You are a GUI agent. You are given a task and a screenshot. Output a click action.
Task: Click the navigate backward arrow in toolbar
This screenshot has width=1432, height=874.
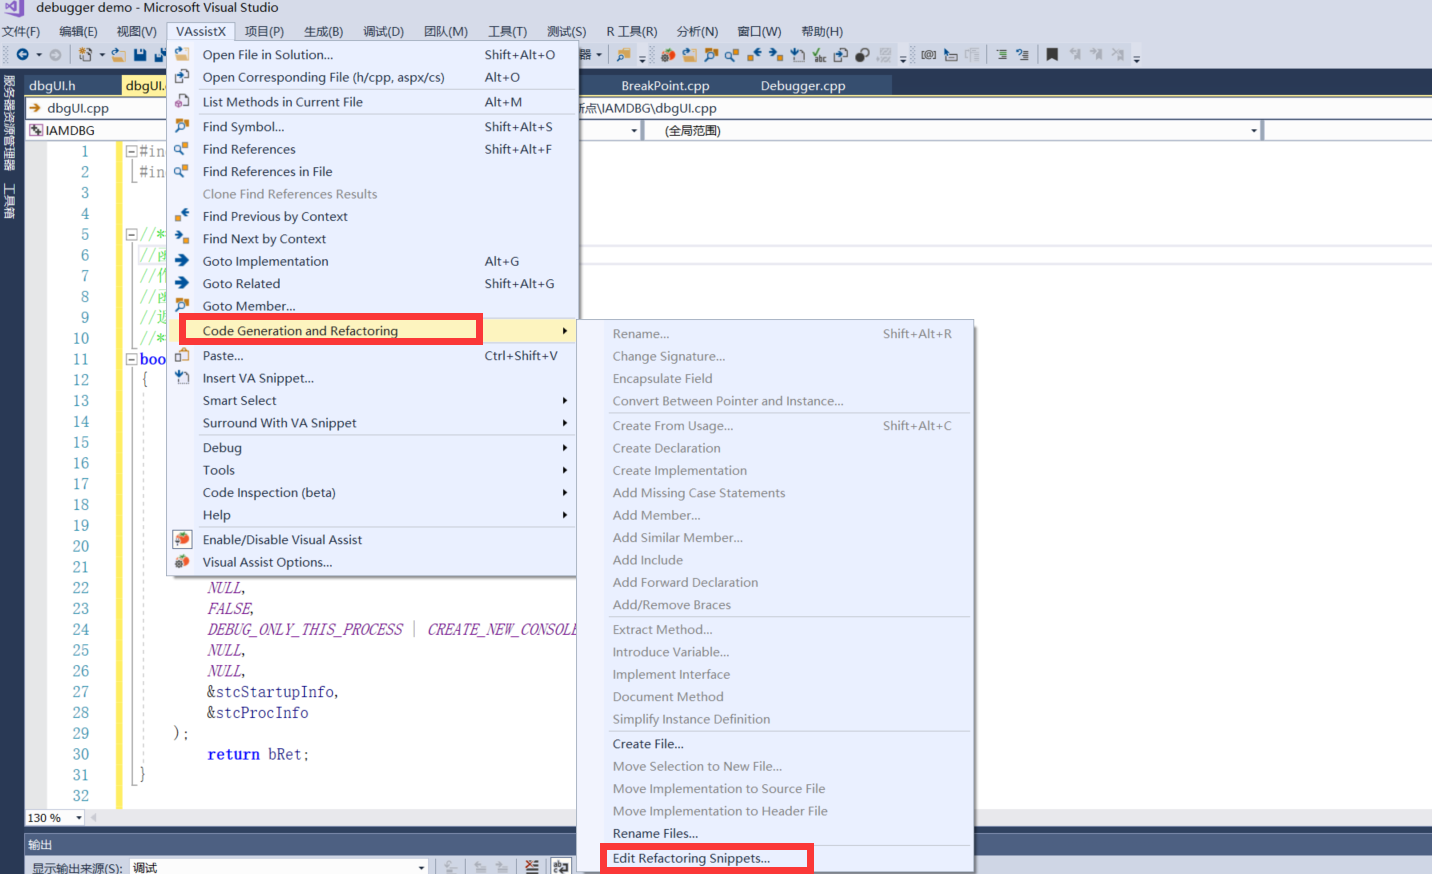point(22,54)
